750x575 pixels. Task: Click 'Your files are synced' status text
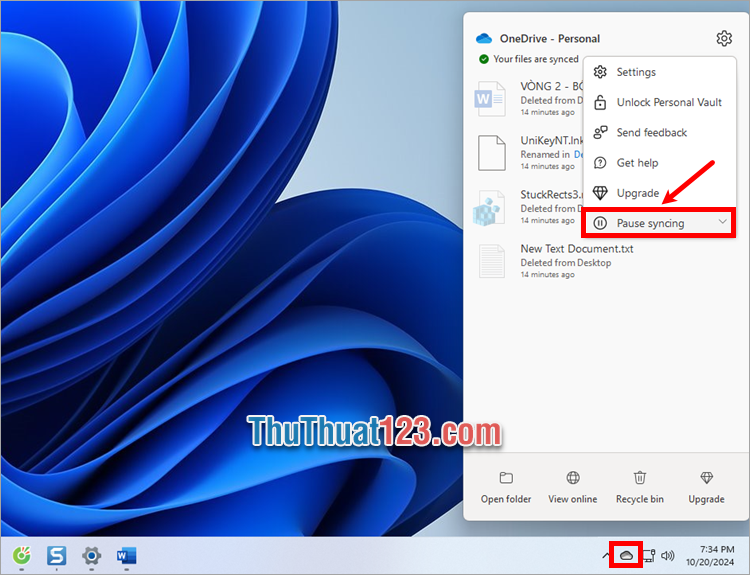536,59
